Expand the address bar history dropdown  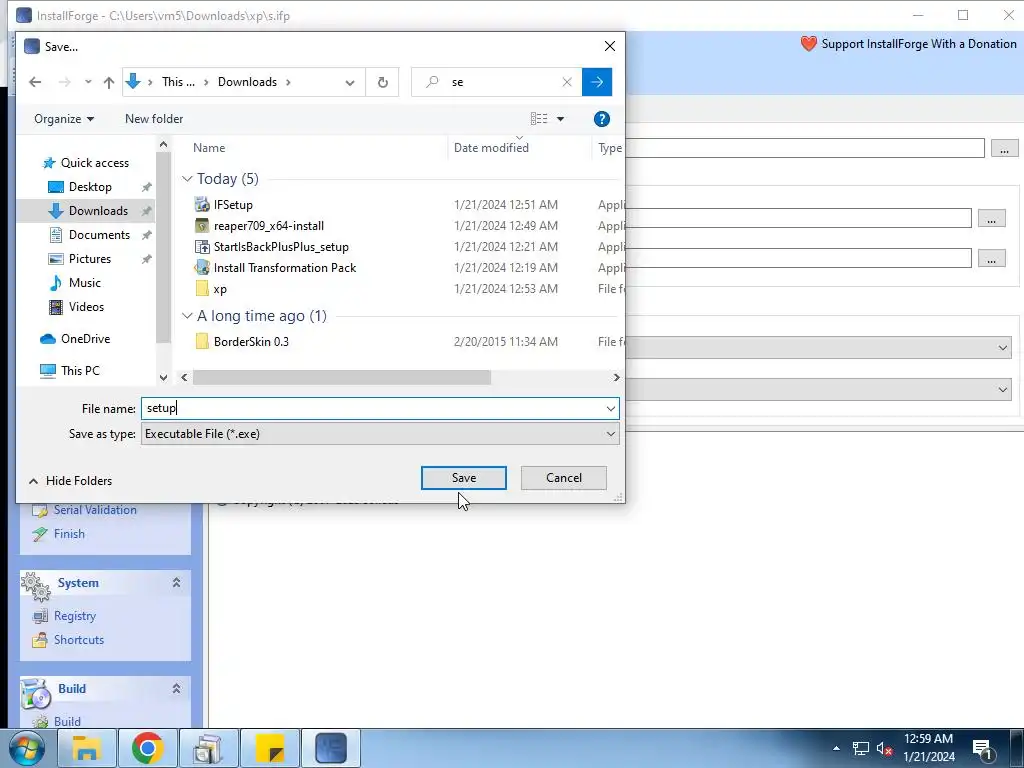click(x=350, y=82)
